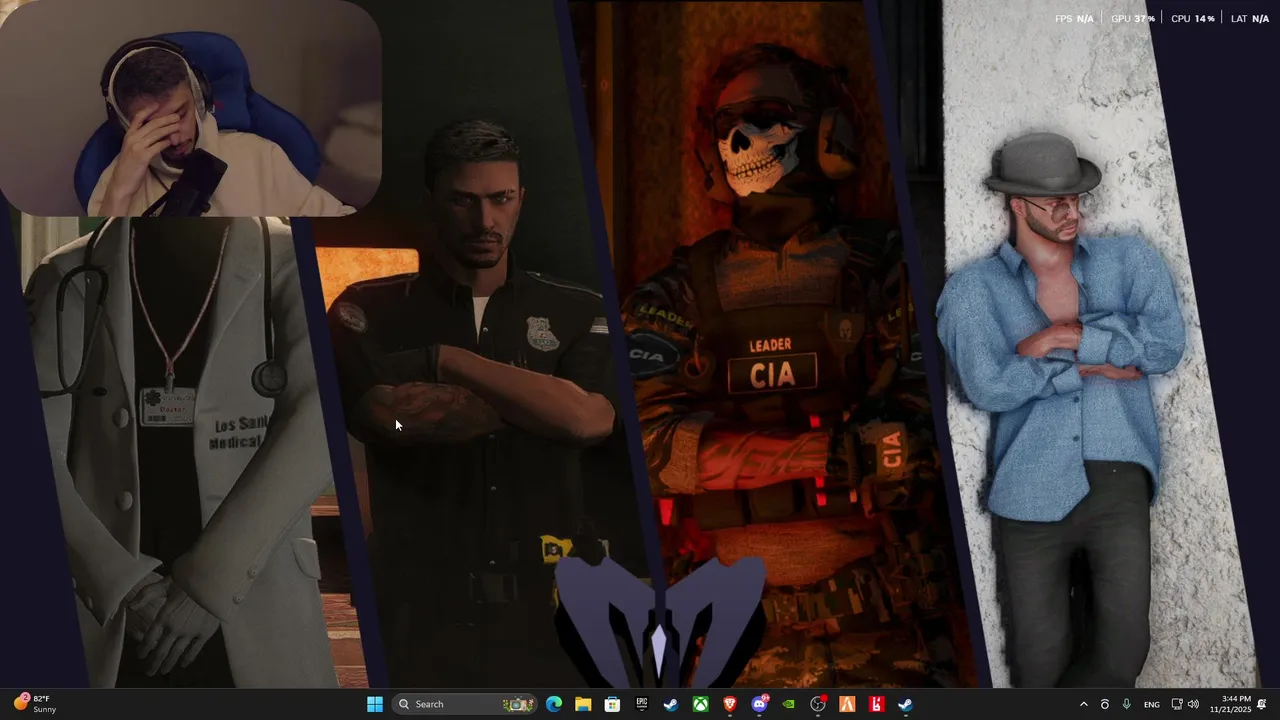Open the ENG language switcher
Viewport: 1280px width, 720px height.
(1152, 704)
